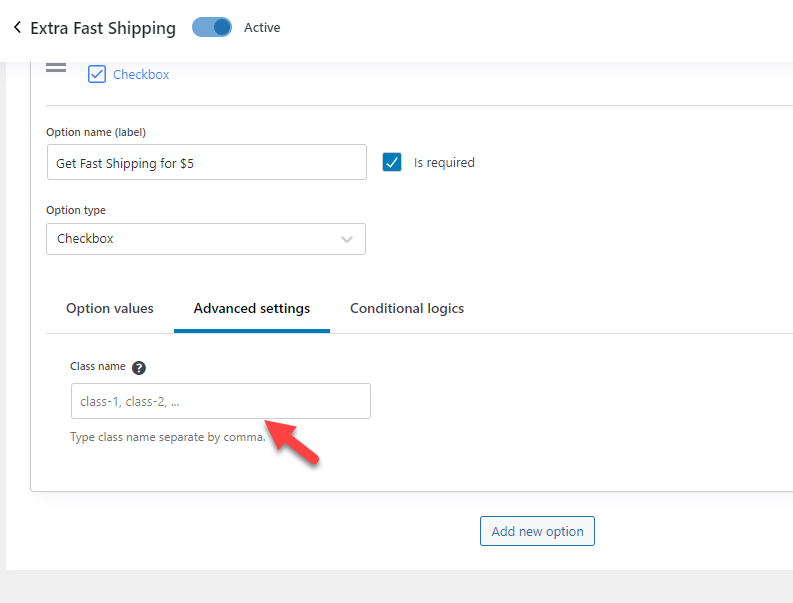Screen dimensions: 793x603
Task: Uncheck the Is required checkbox
Action: tap(392, 162)
